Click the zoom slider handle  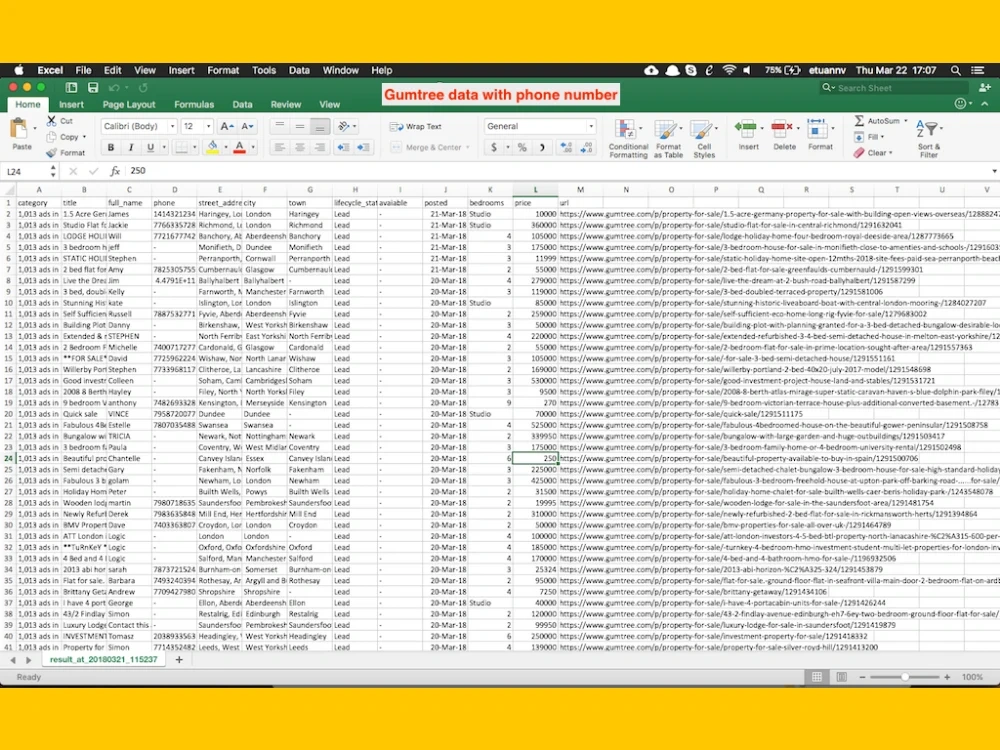pos(904,677)
